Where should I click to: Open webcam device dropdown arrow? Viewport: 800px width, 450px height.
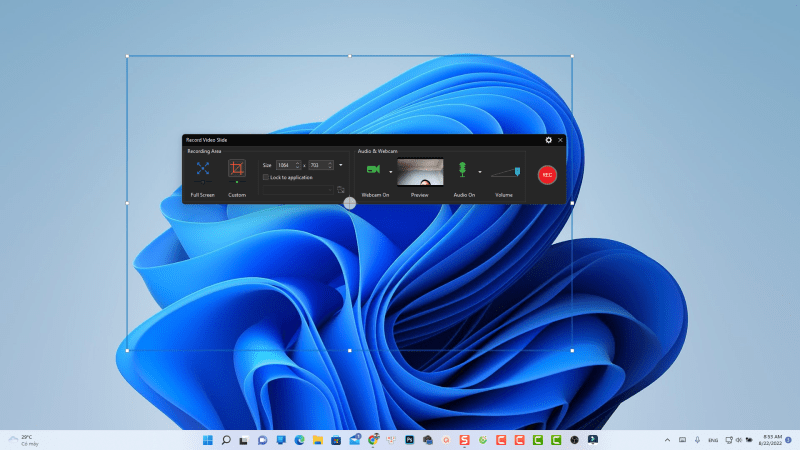390,172
